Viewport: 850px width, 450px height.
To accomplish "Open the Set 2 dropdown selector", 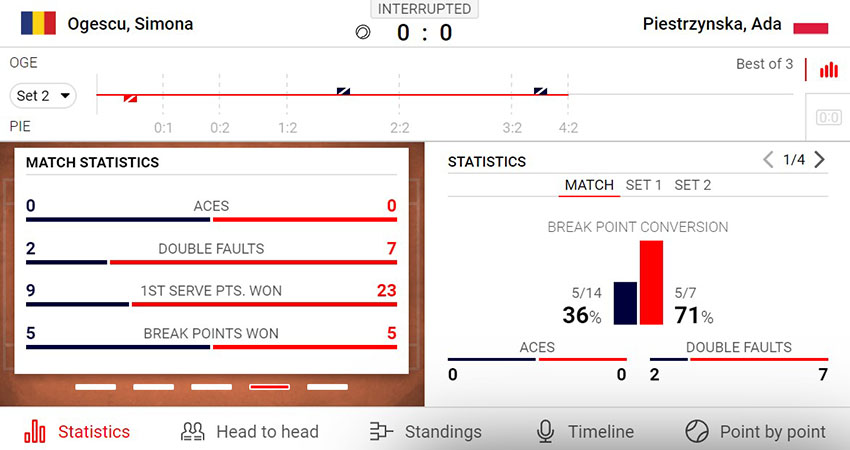I will (x=44, y=96).
